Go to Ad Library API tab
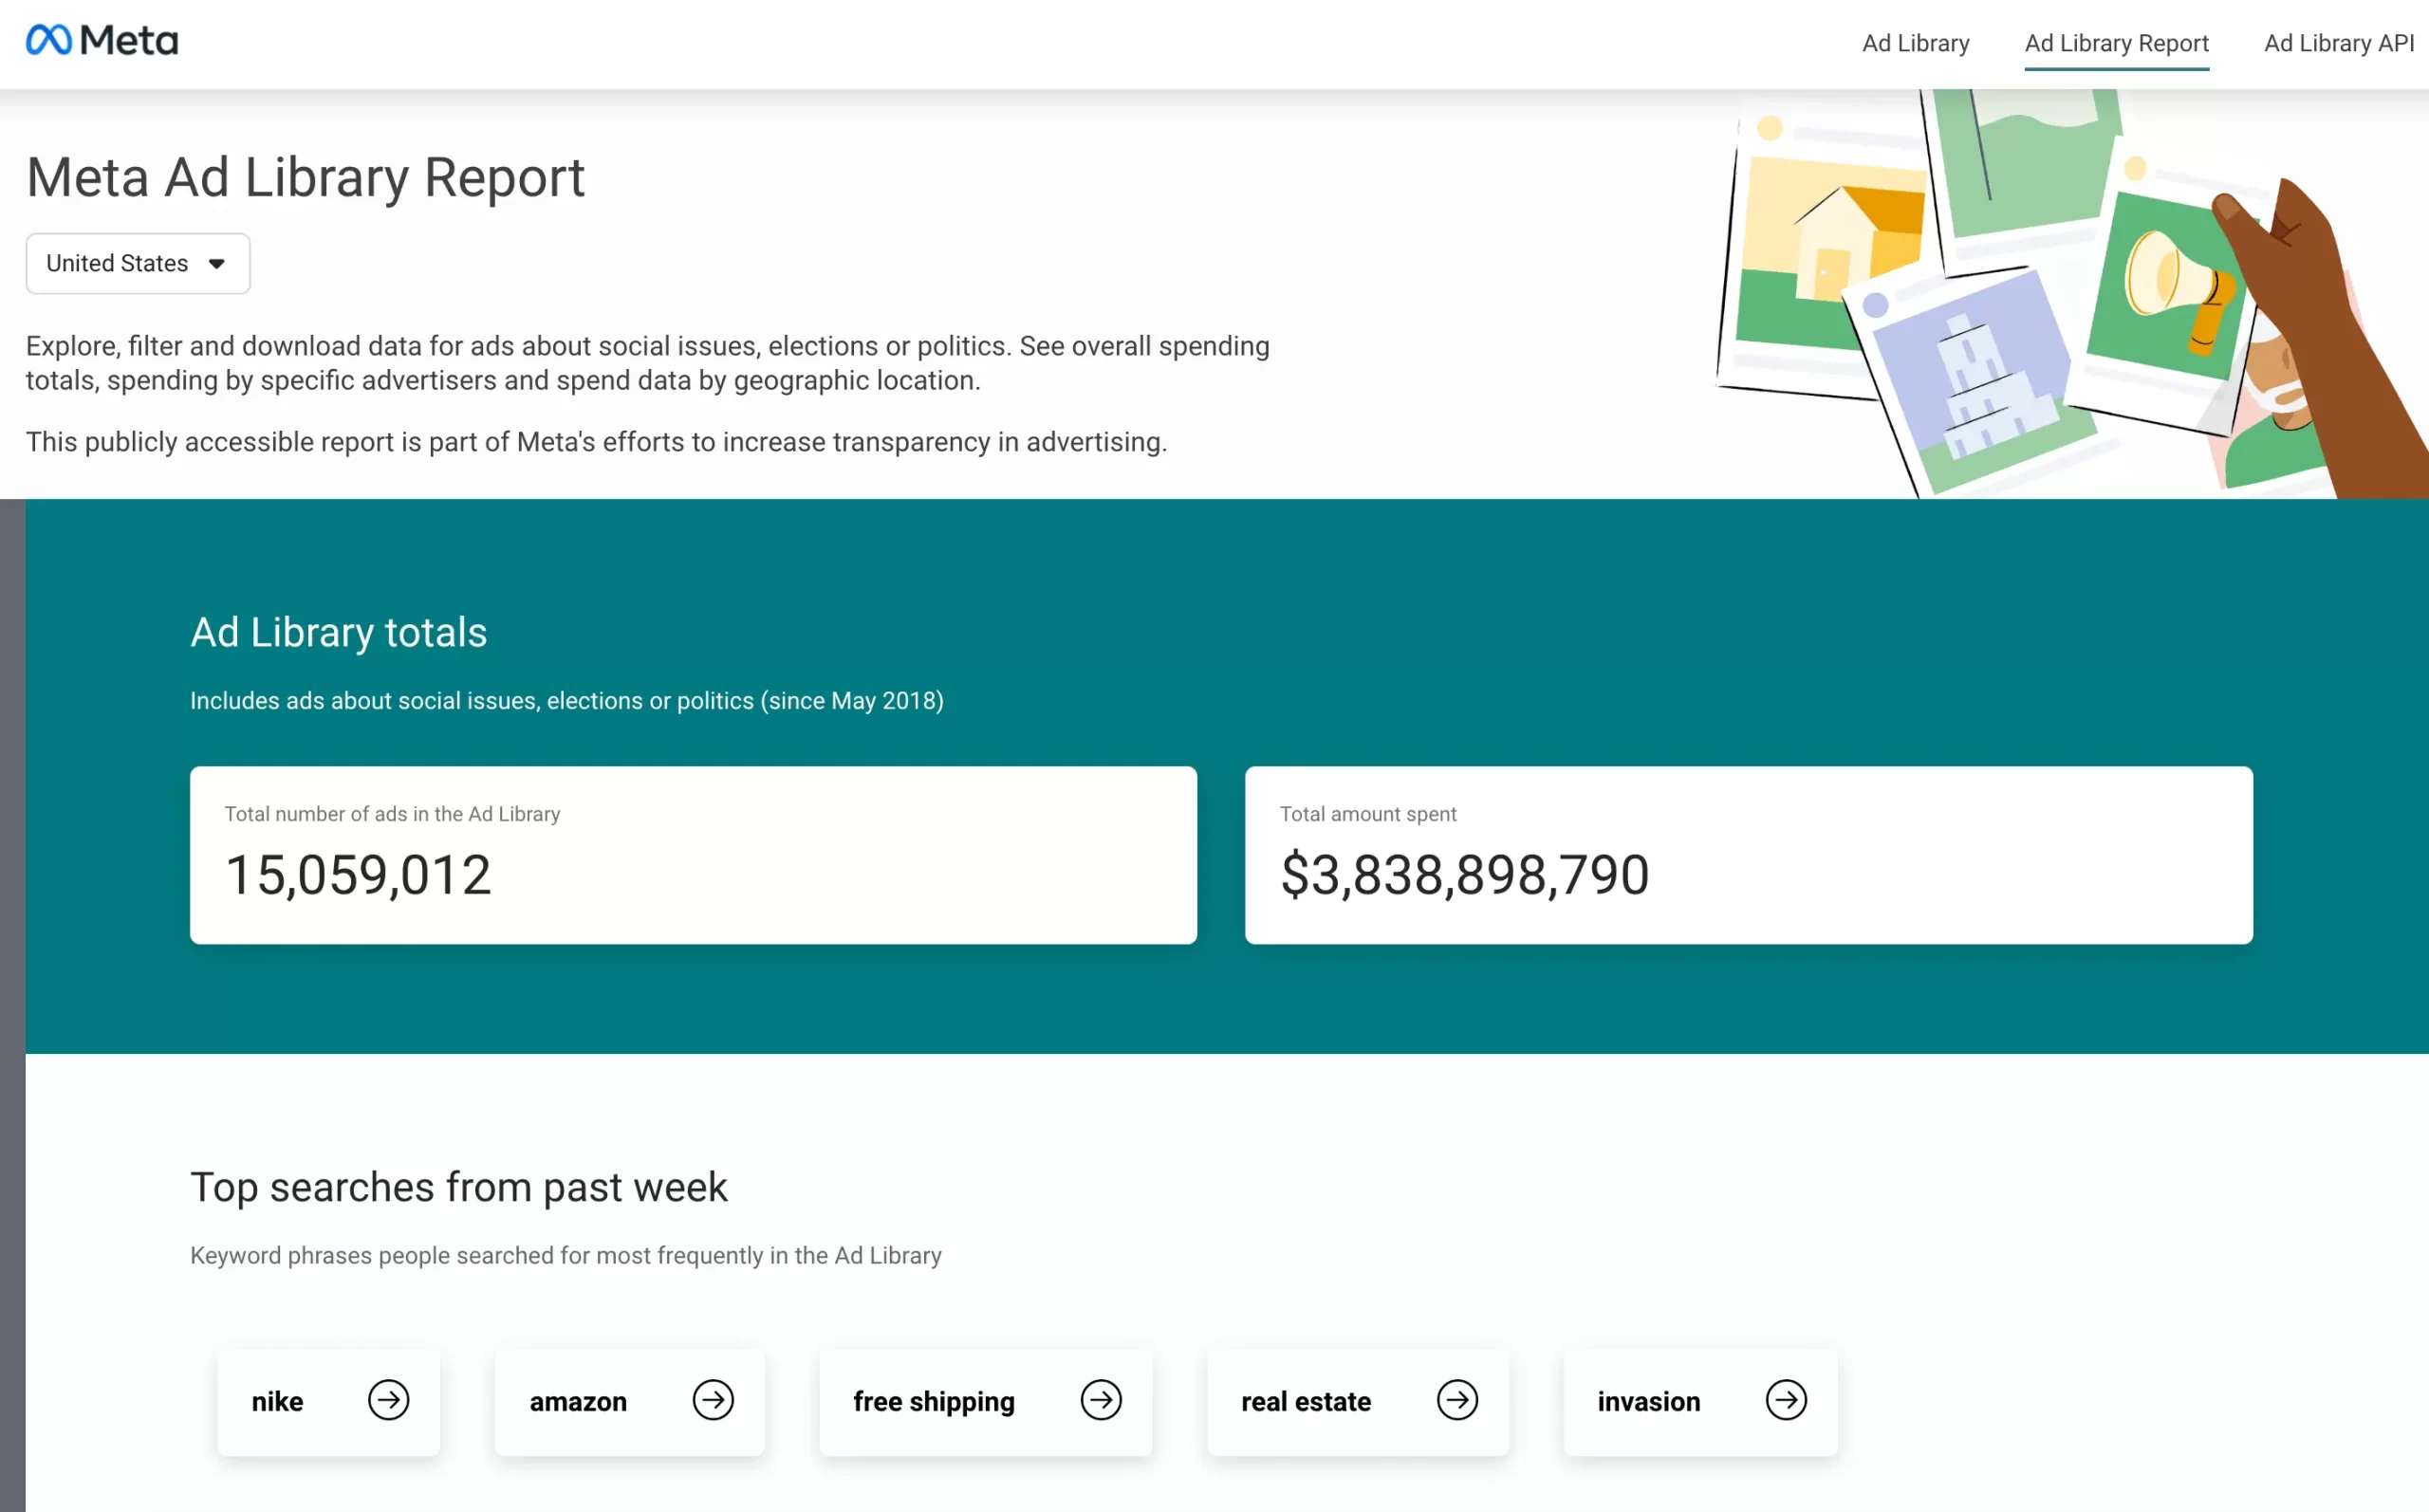The height and width of the screenshot is (1512, 2429). click(x=2338, y=43)
